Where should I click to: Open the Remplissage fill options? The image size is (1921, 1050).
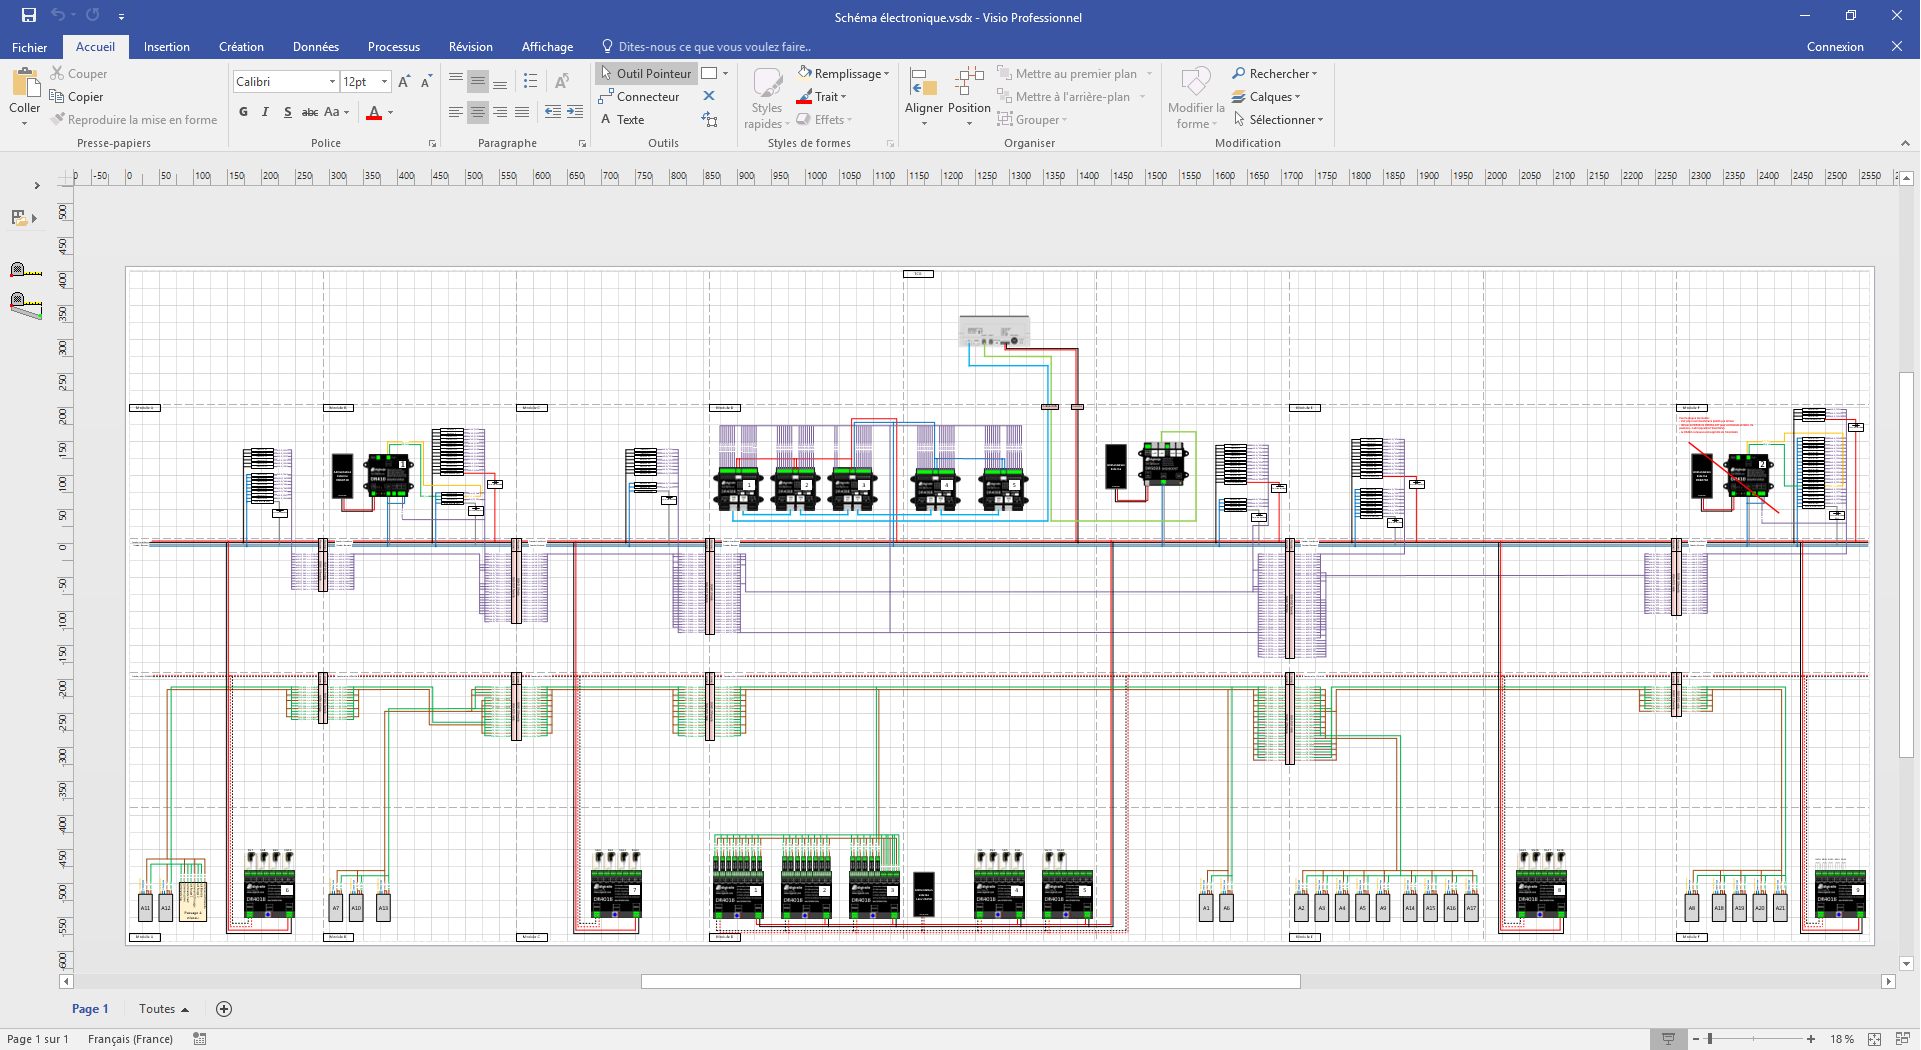843,73
